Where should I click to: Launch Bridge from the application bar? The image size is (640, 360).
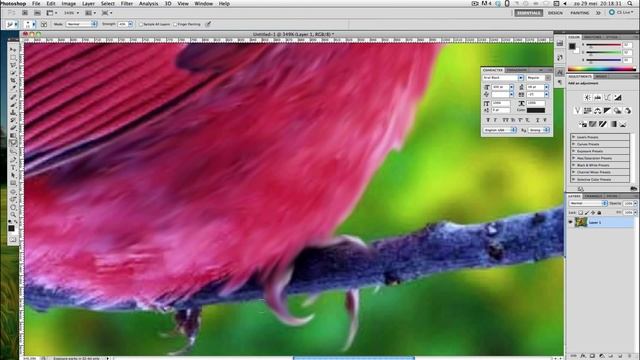(x=25, y=13)
